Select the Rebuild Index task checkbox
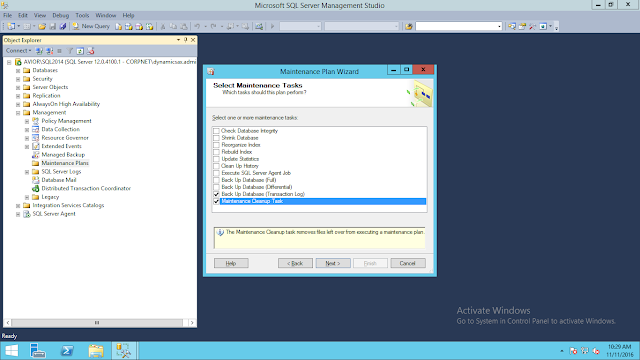The image size is (640, 360). pyautogui.click(x=216, y=152)
